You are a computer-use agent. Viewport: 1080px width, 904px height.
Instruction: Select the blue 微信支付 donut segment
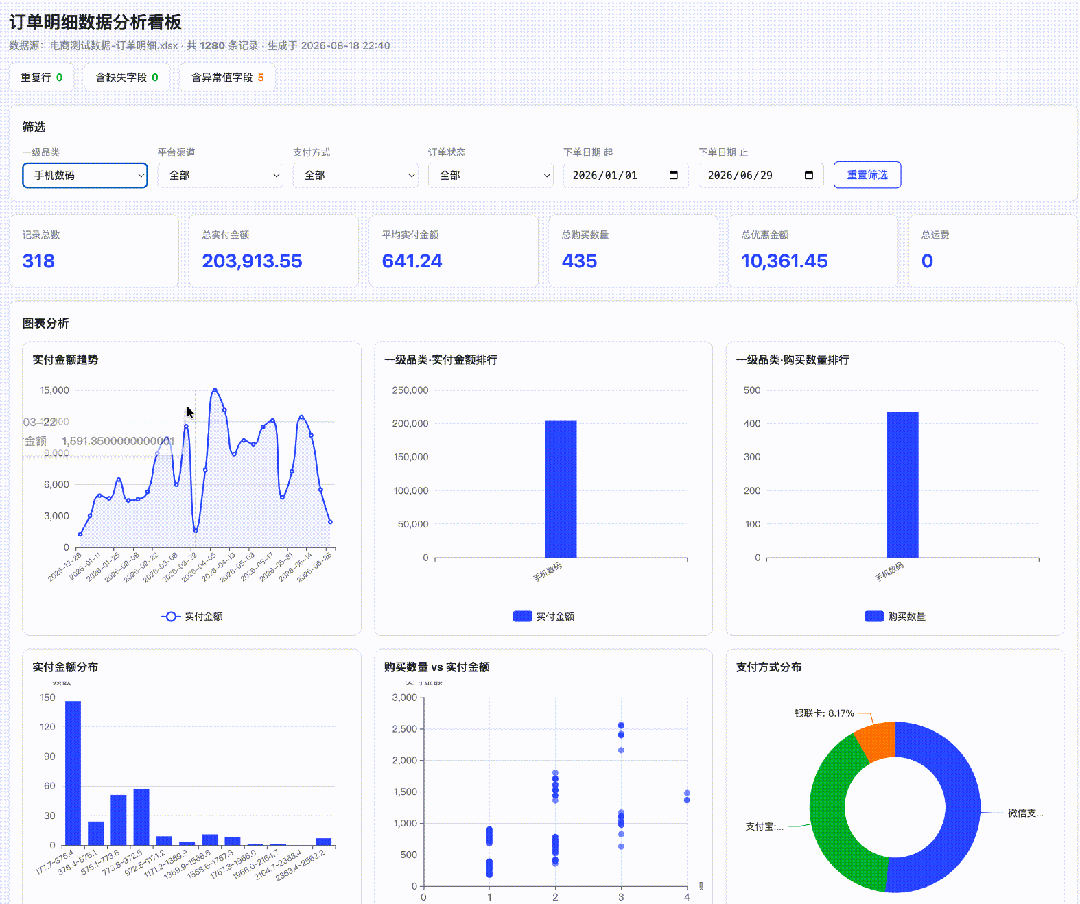click(963, 806)
